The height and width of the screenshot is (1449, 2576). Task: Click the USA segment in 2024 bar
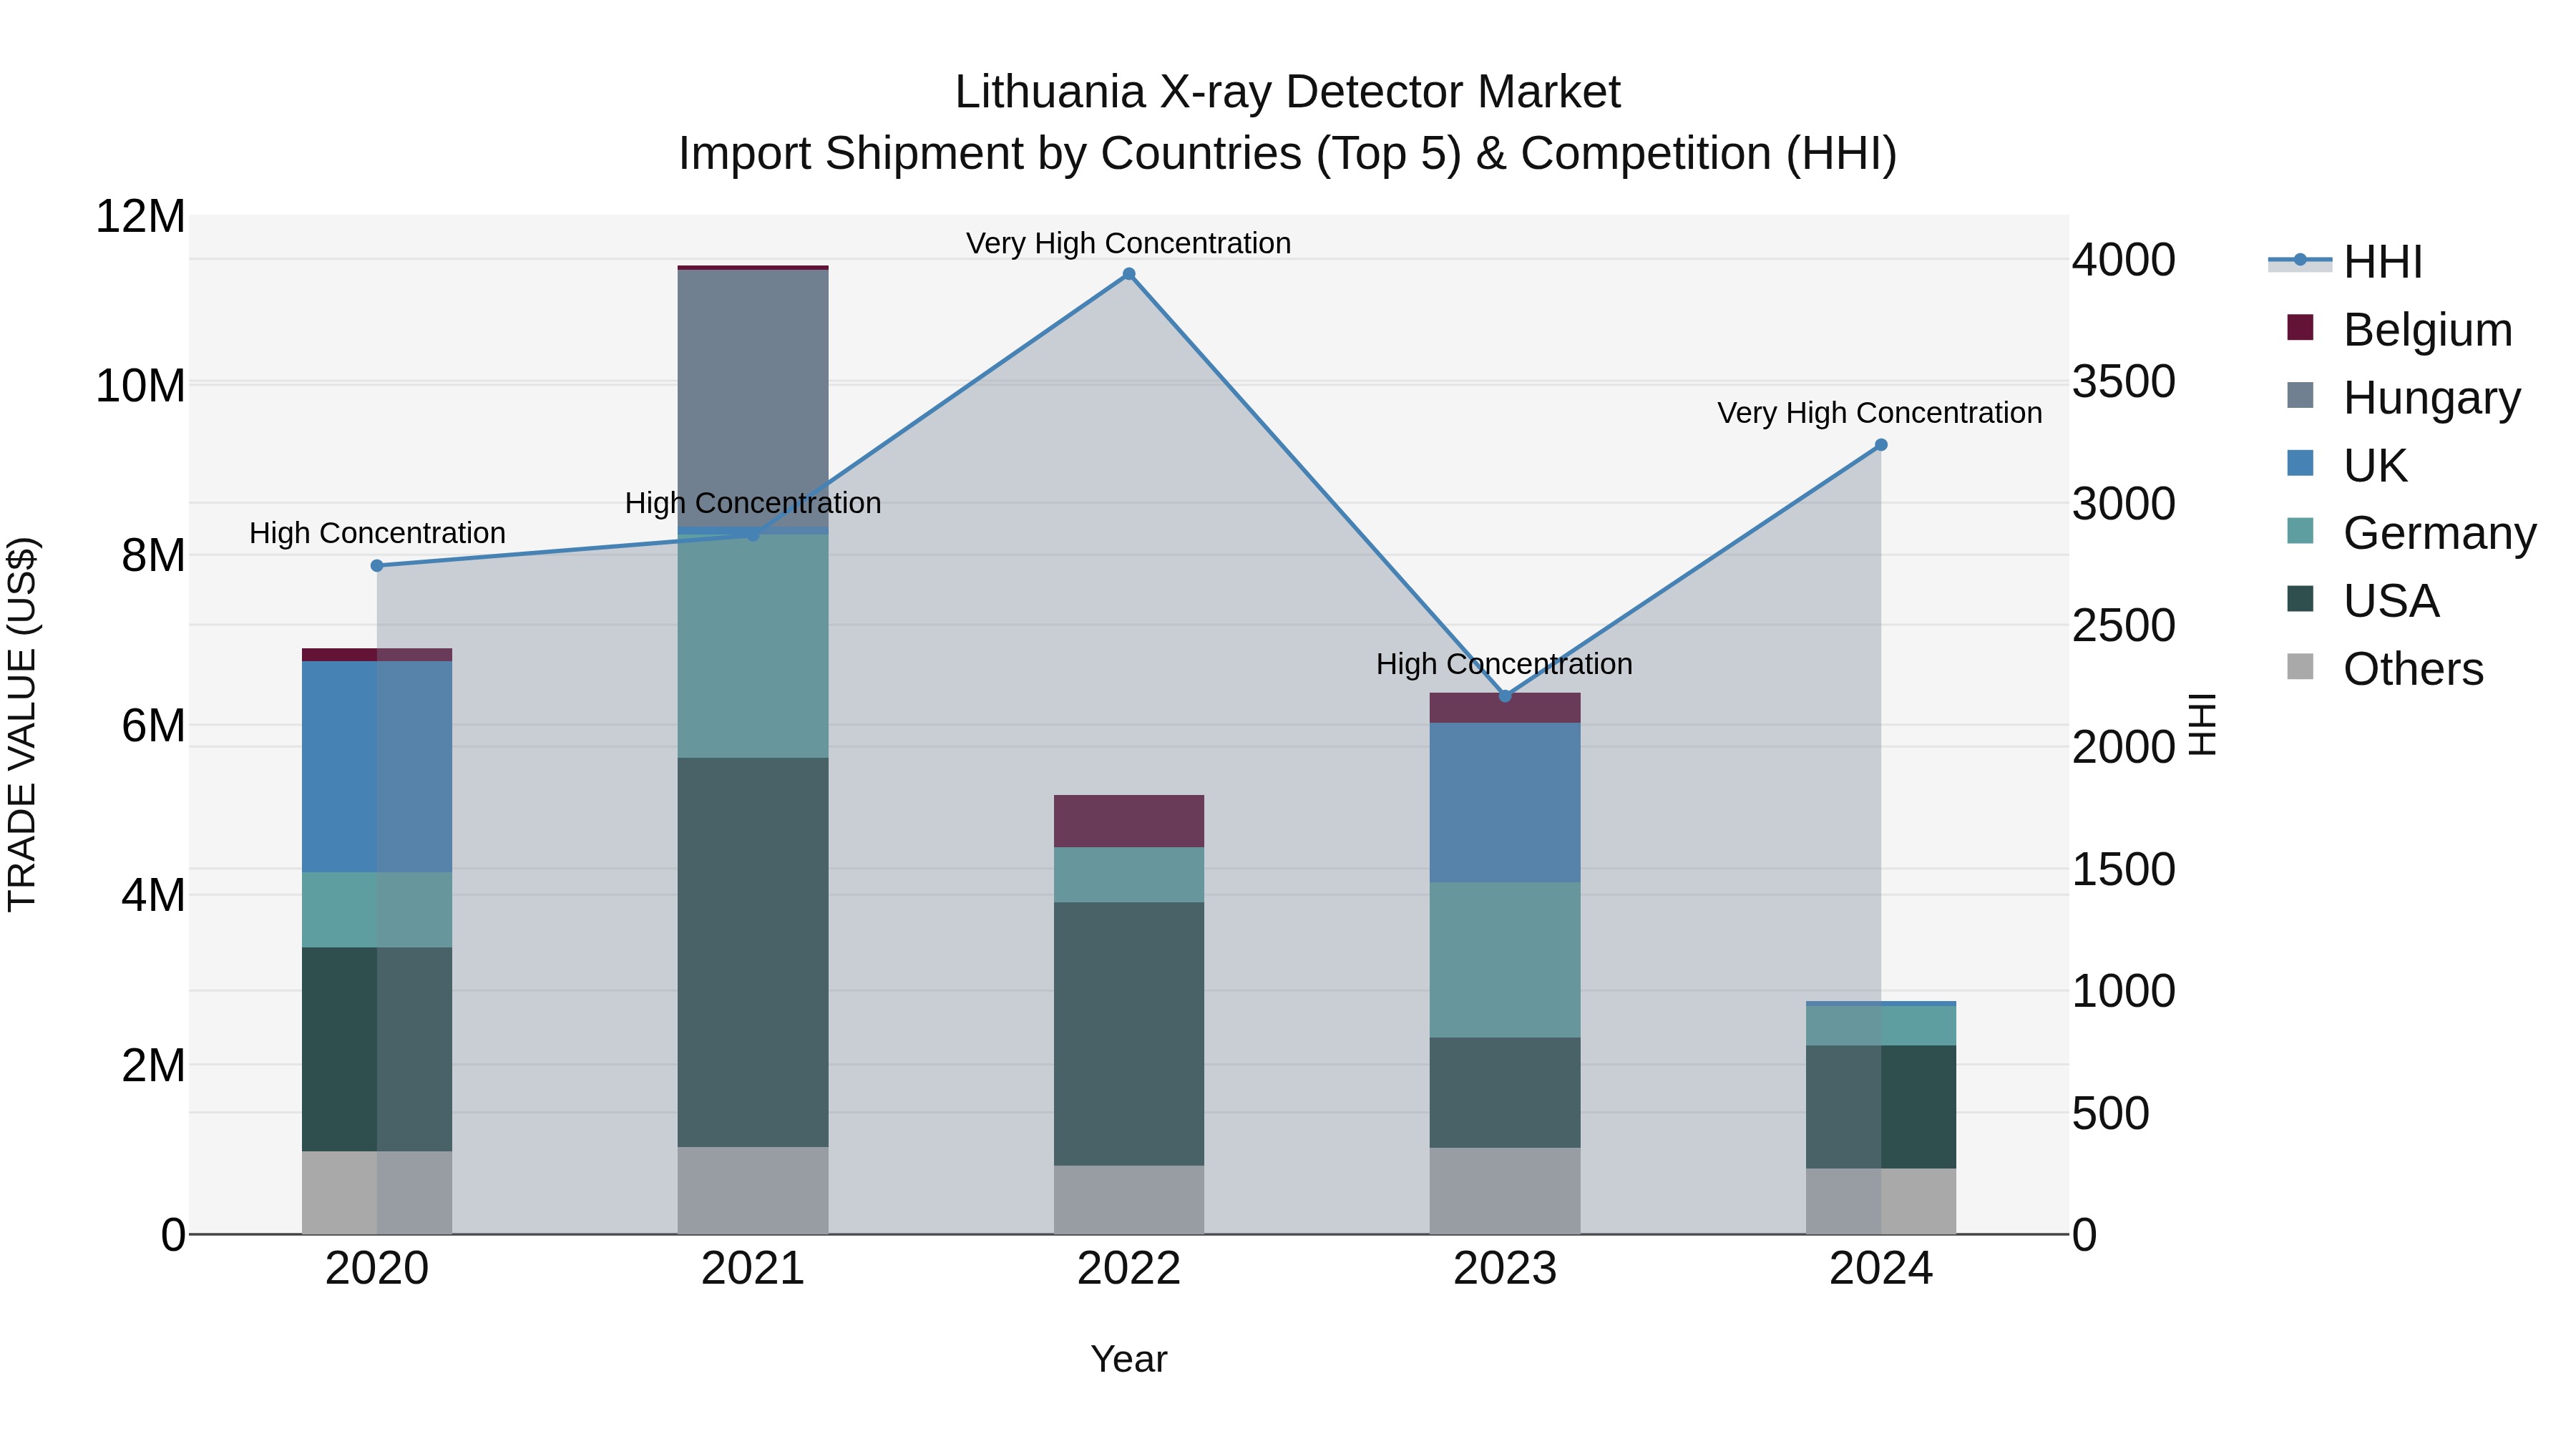tap(1881, 1107)
